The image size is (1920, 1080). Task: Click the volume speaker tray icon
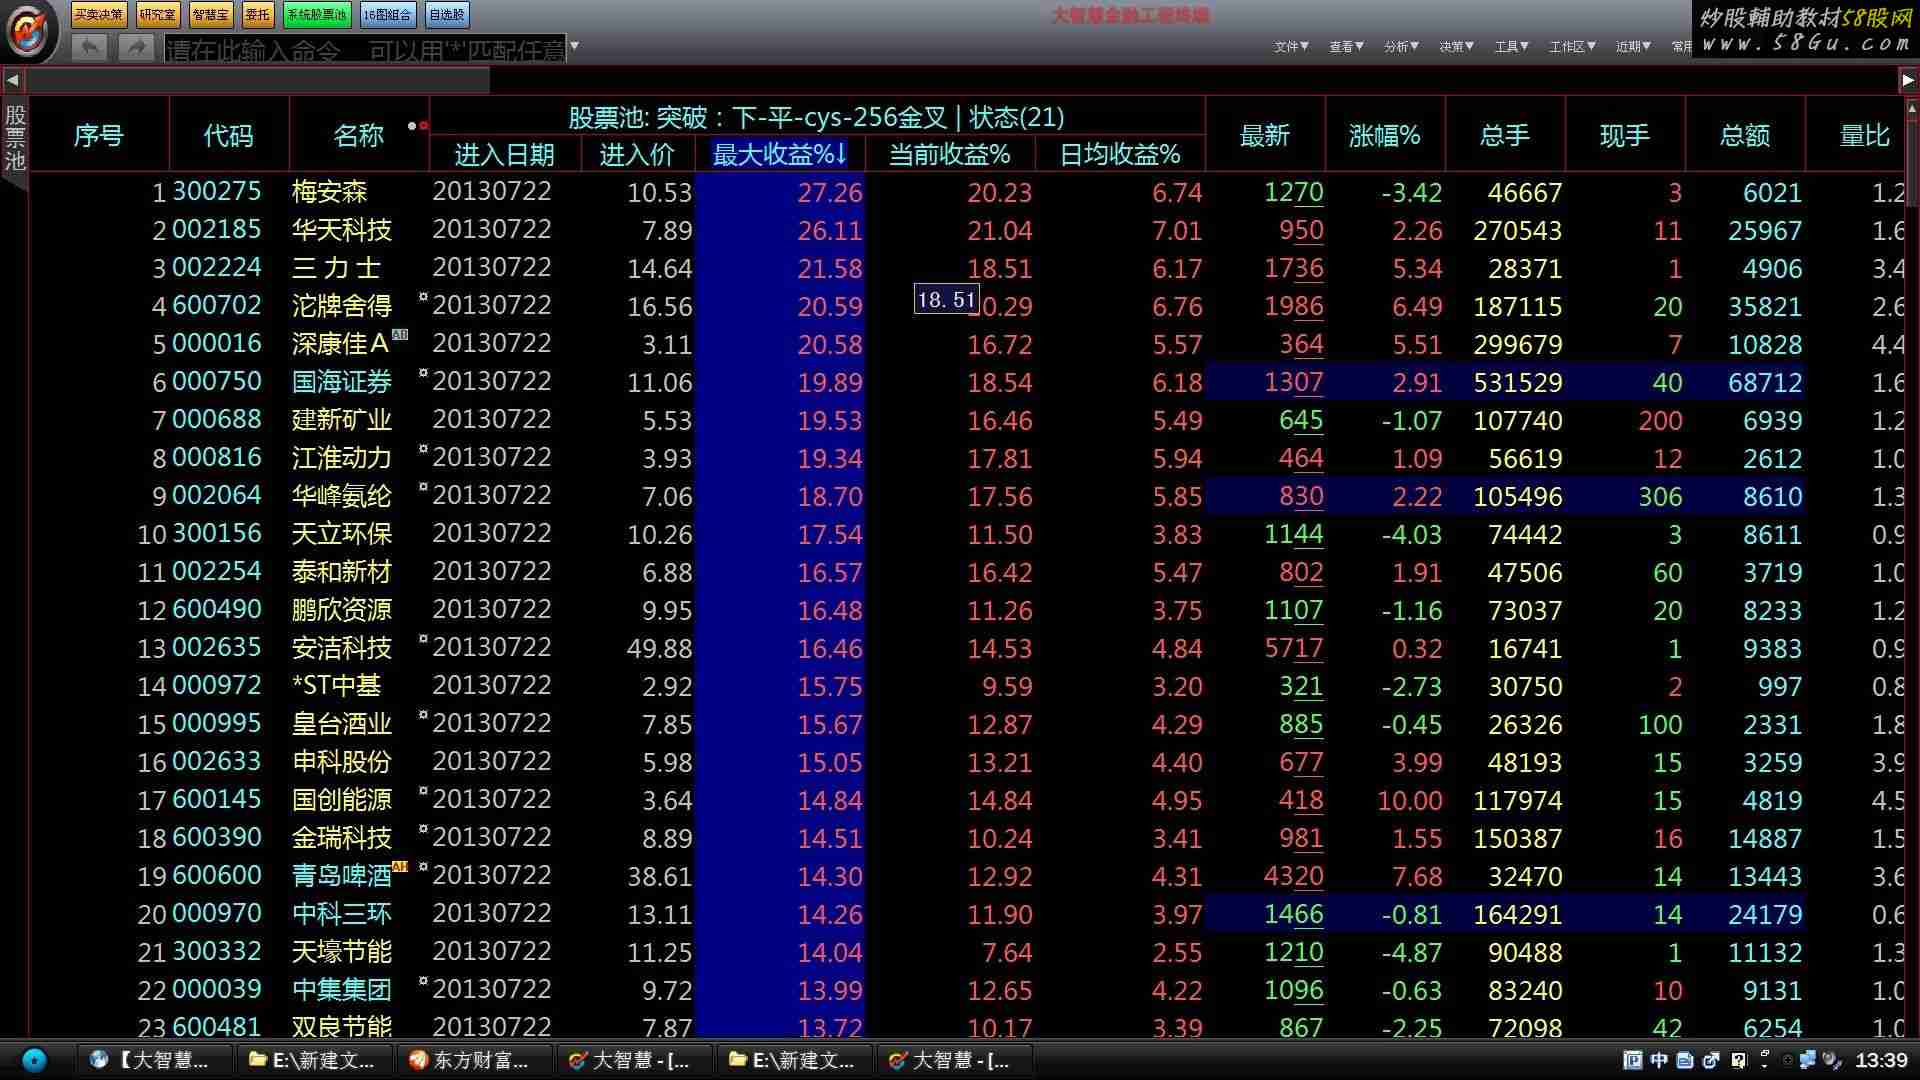tap(1832, 1060)
